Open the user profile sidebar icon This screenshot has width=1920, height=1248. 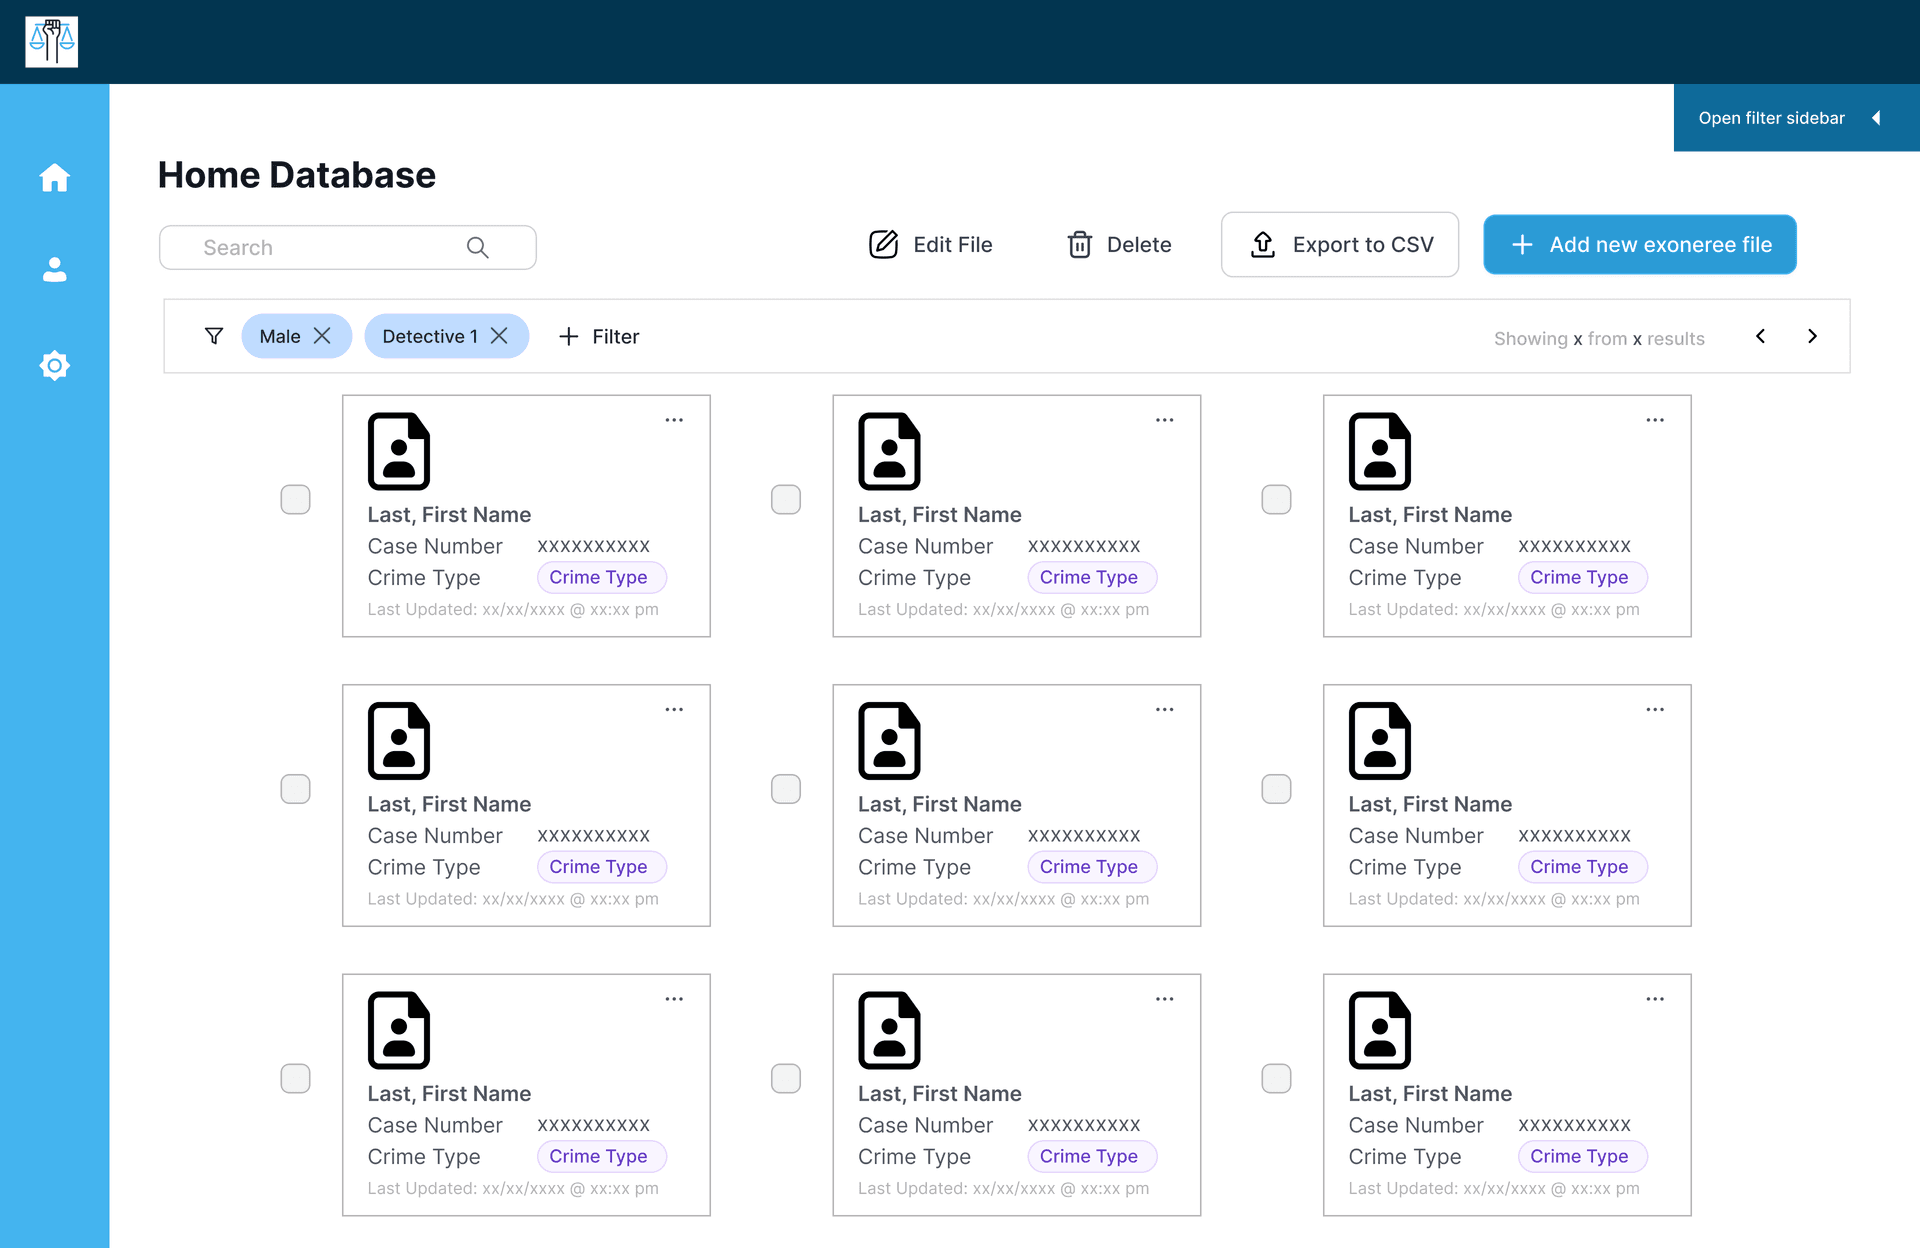click(54, 270)
